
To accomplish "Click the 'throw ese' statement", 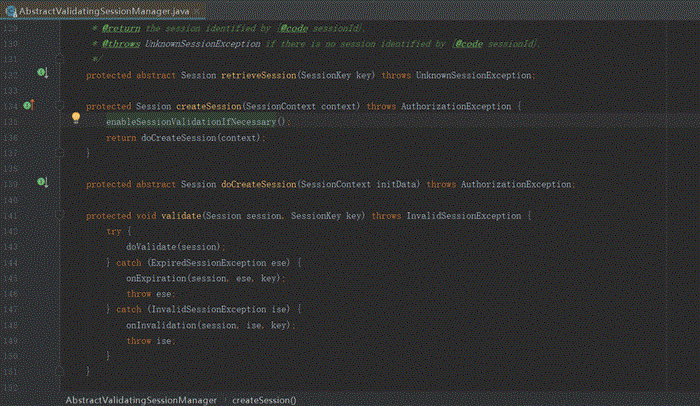I will 149,294.
